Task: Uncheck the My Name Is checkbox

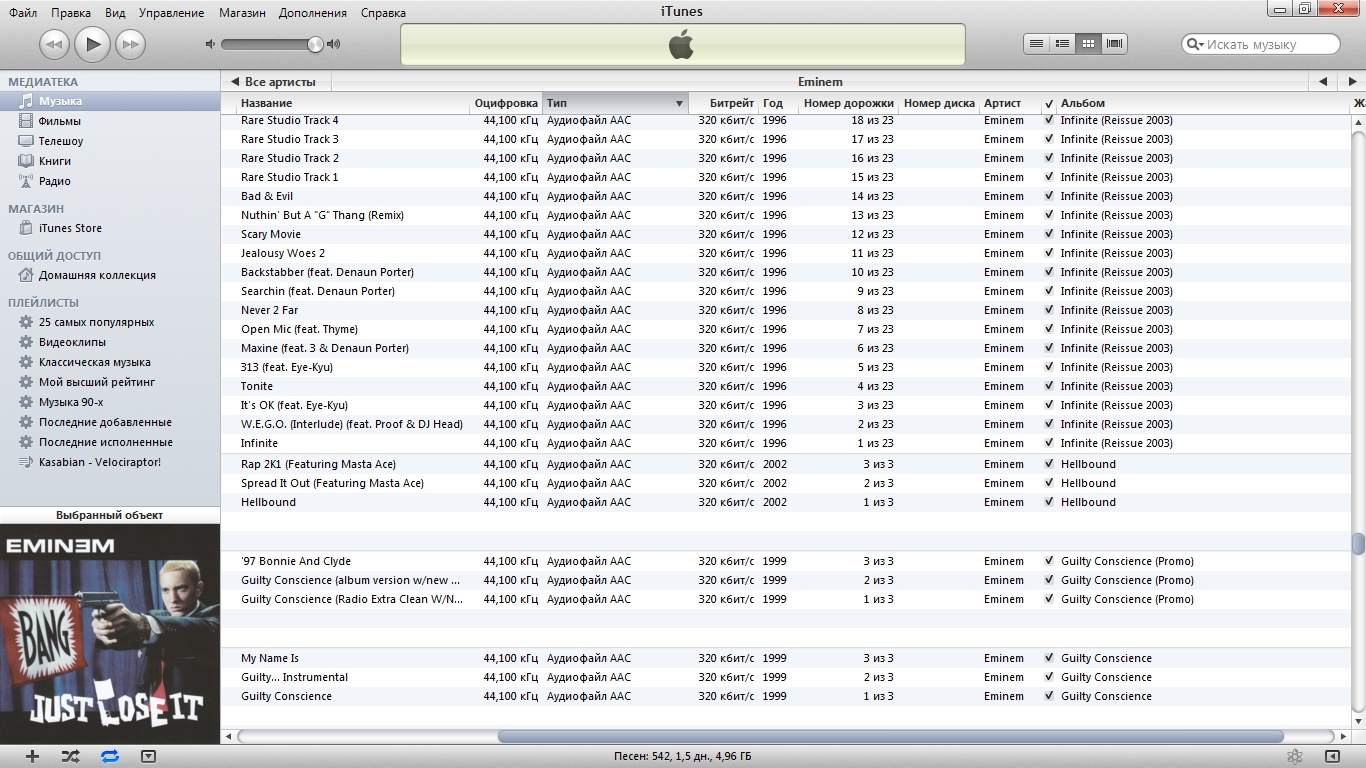Action: click(1049, 658)
